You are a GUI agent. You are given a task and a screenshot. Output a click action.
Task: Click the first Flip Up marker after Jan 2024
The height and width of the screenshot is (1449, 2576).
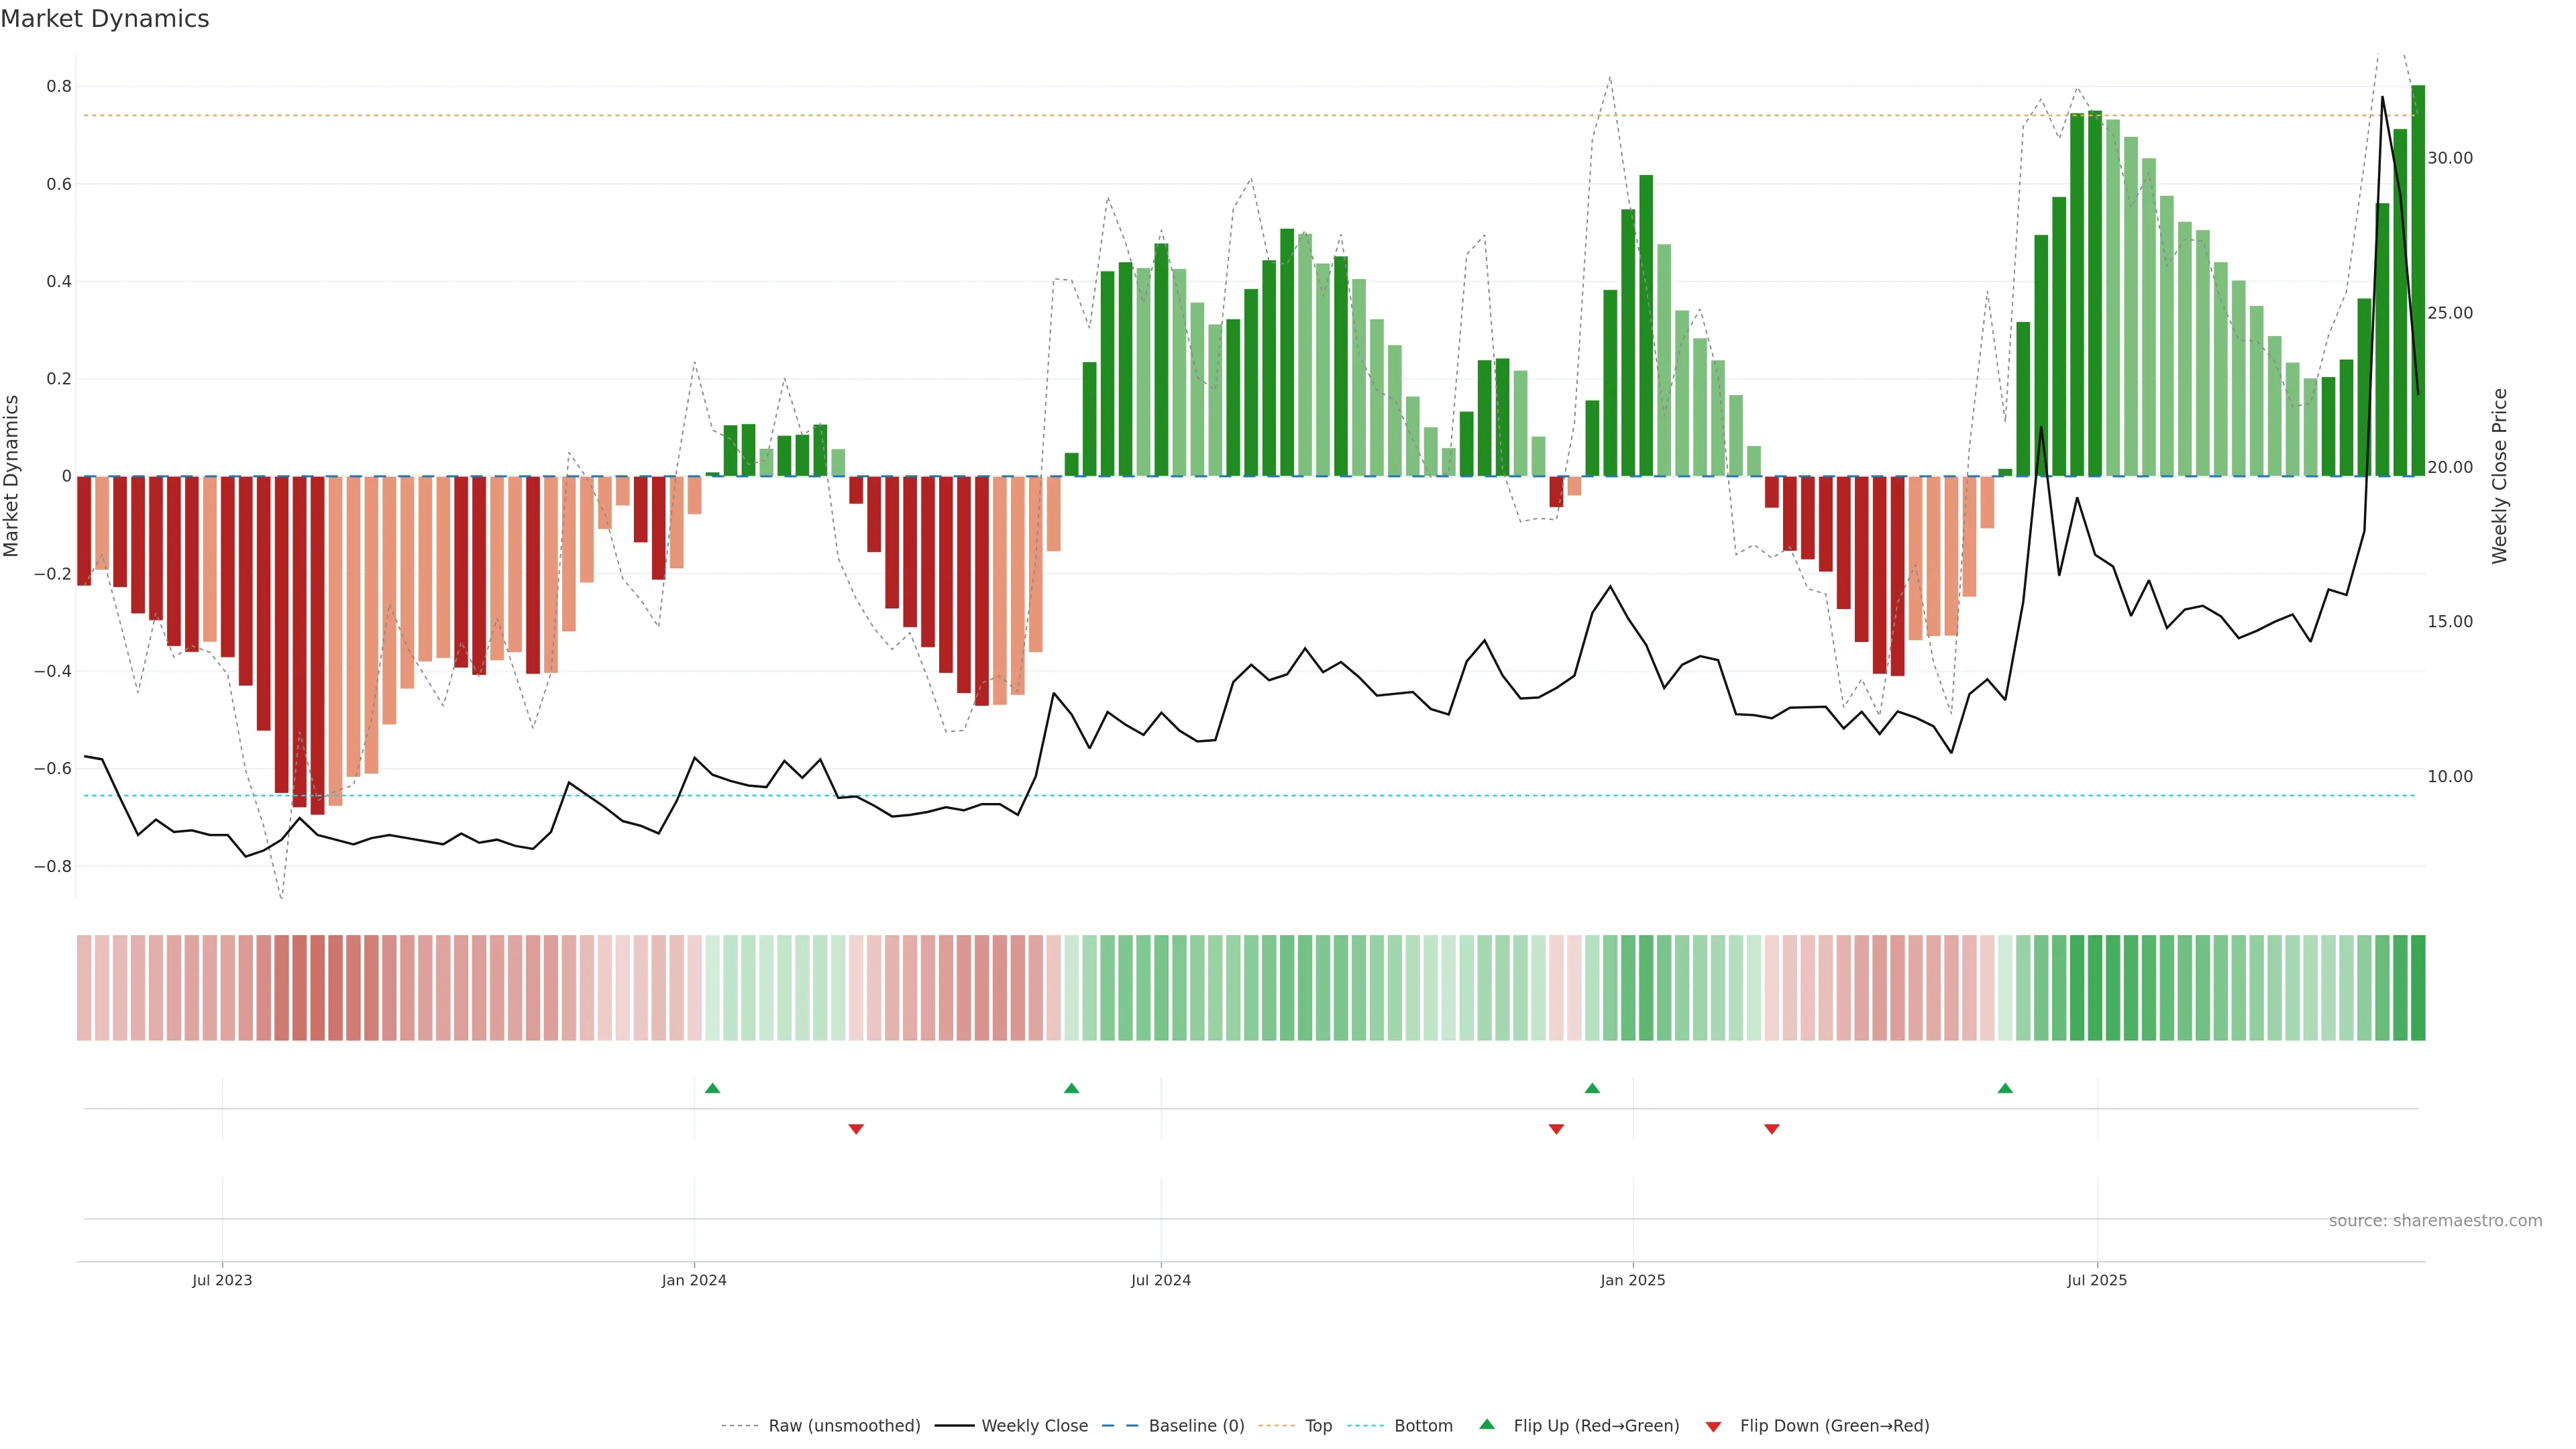coord(712,1088)
